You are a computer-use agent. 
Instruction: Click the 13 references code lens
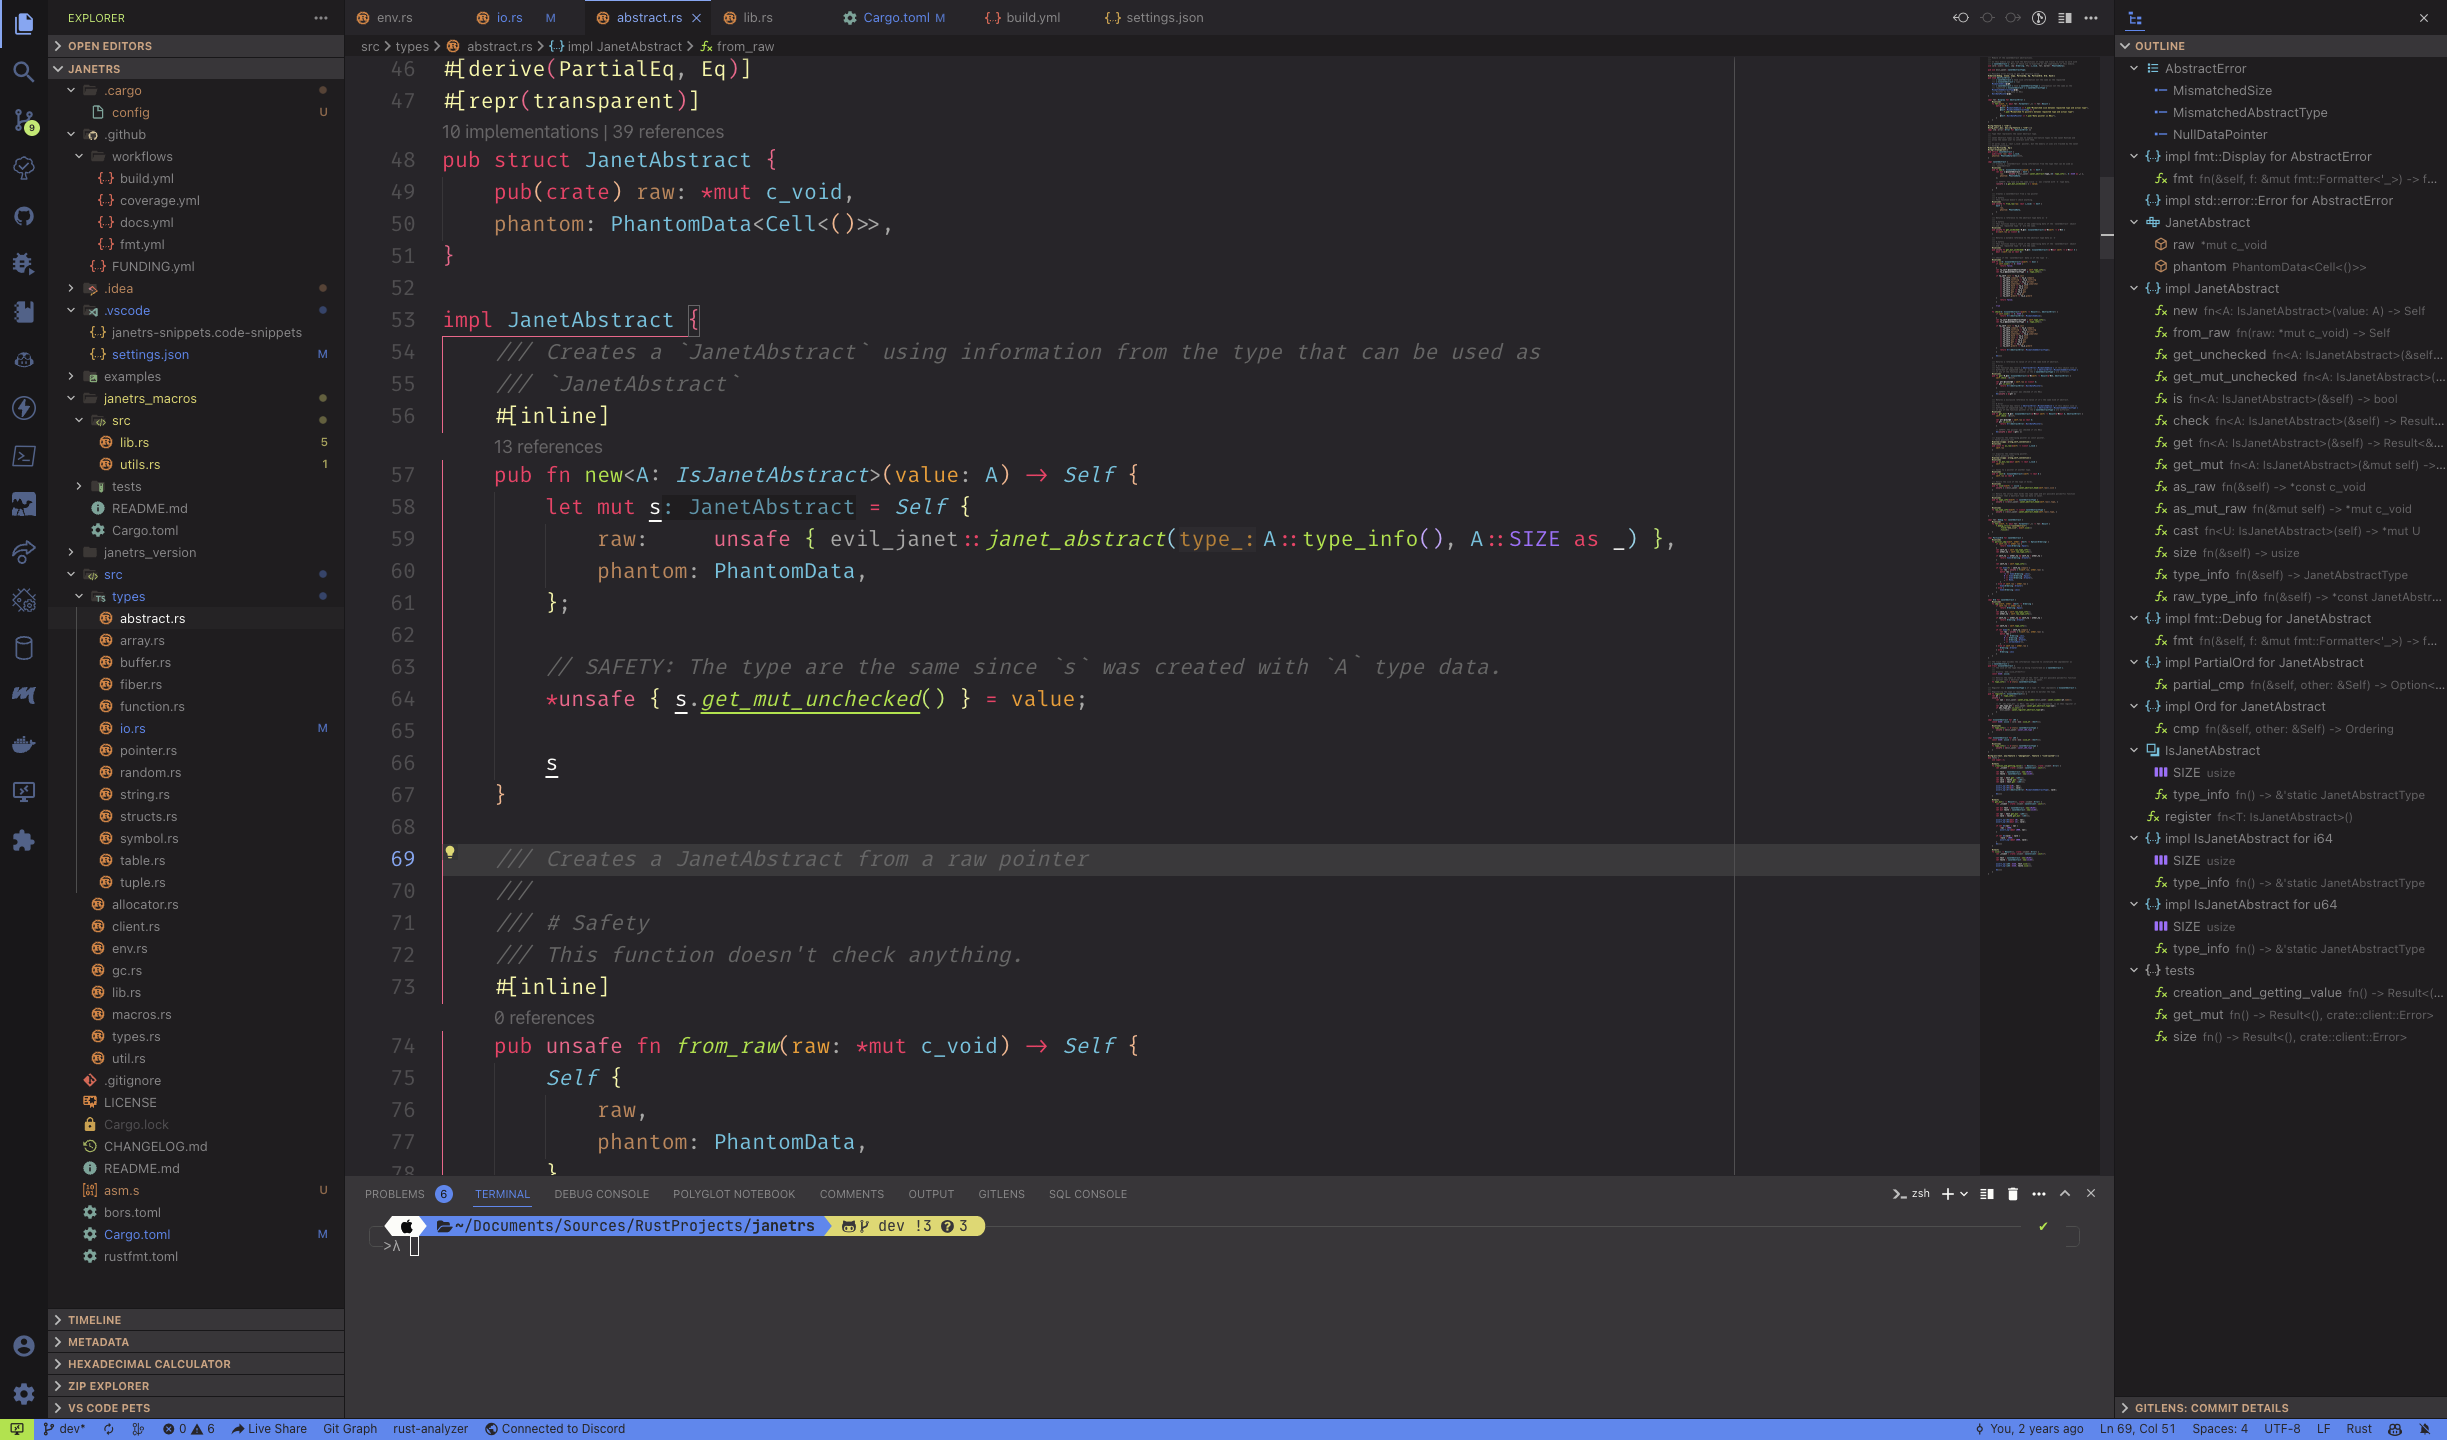pyautogui.click(x=548, y=447)
